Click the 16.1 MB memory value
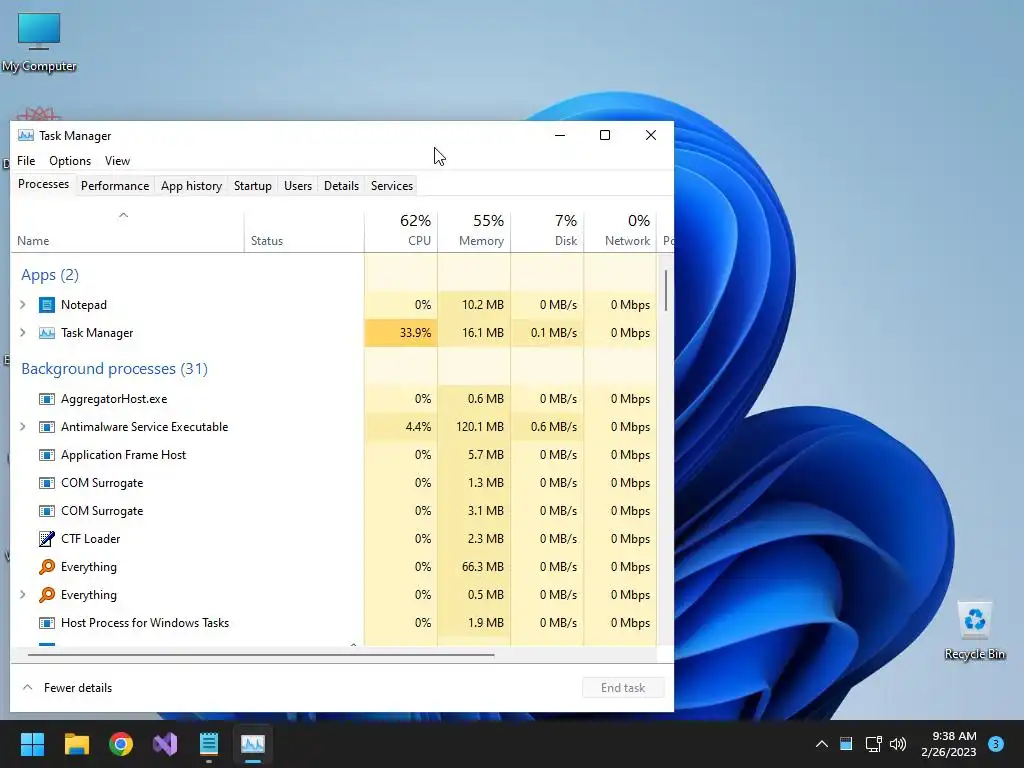This screenshot has height=768, width=1024. 483,333
